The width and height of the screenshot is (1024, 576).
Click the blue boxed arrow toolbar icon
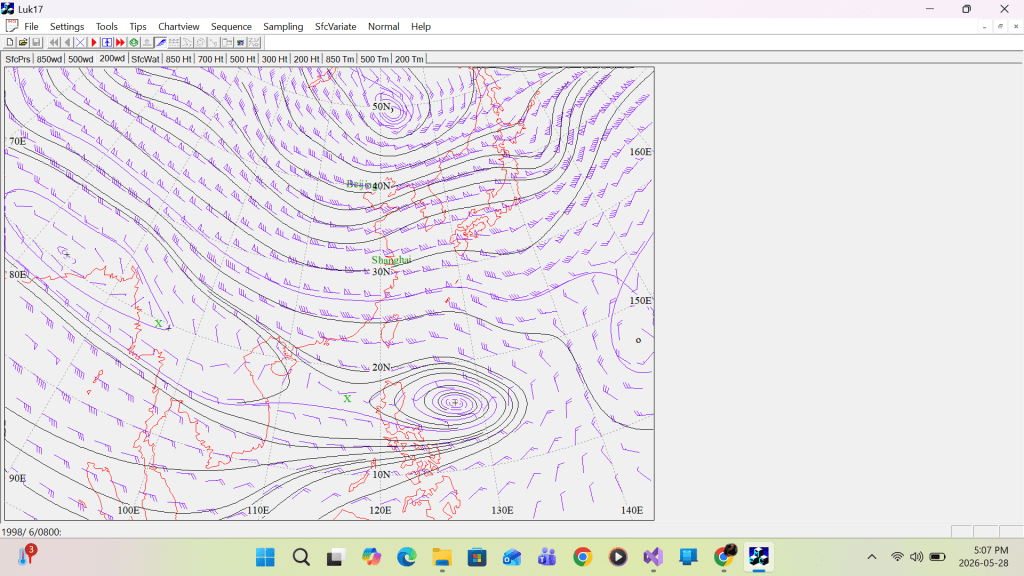(107, 42)
